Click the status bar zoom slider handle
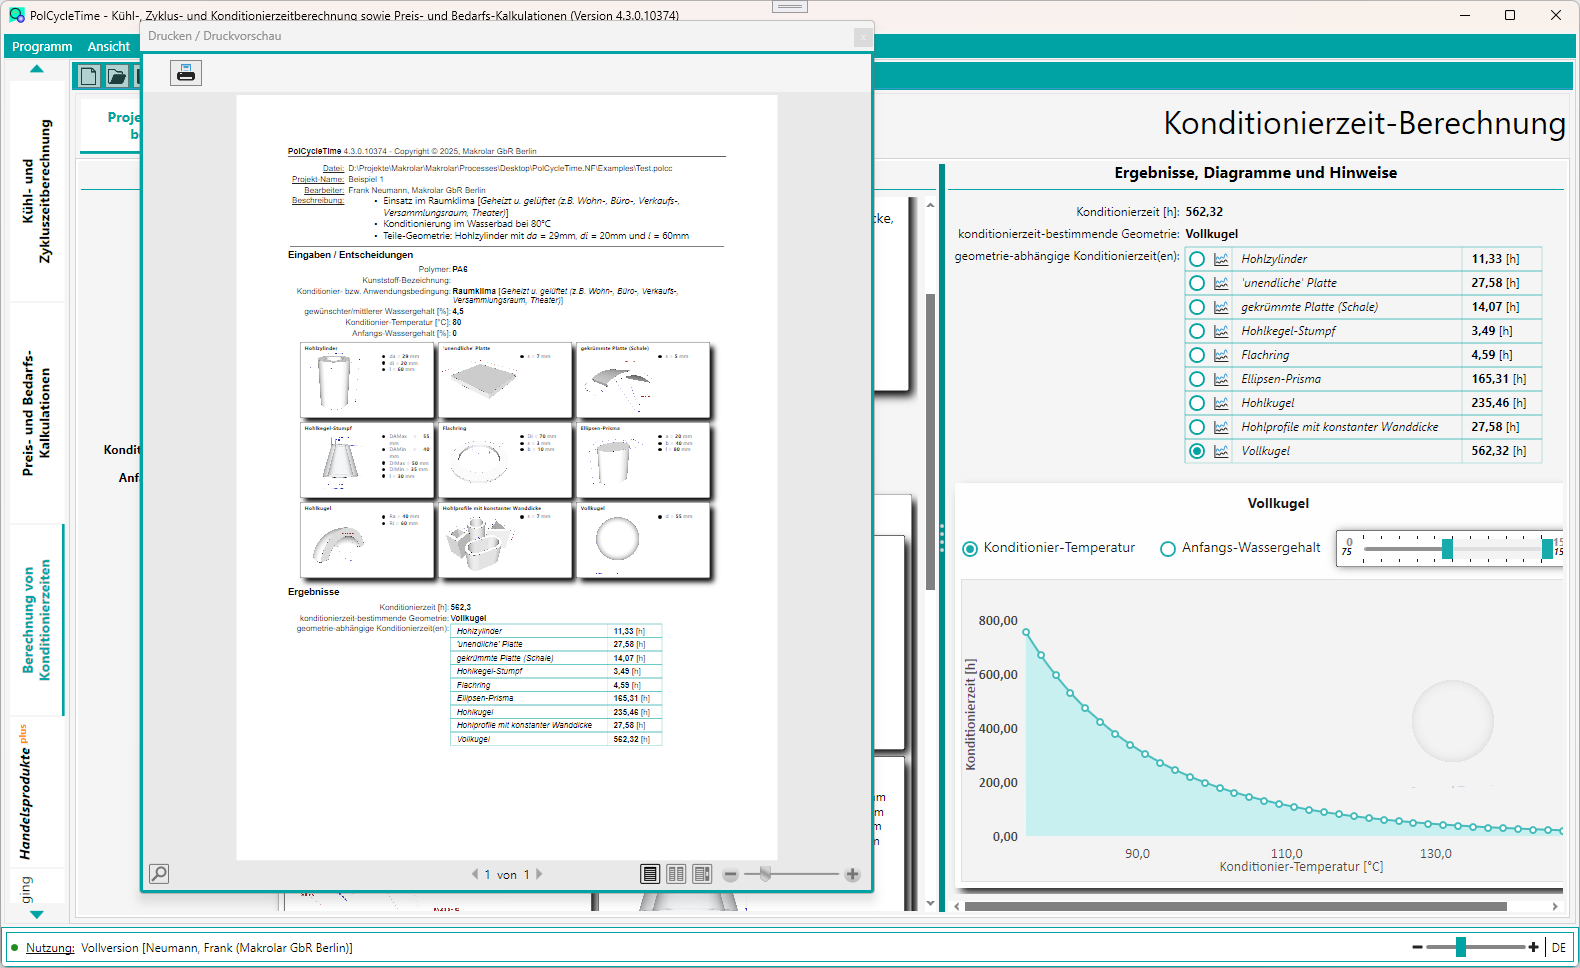 [x=1461, y=947]
